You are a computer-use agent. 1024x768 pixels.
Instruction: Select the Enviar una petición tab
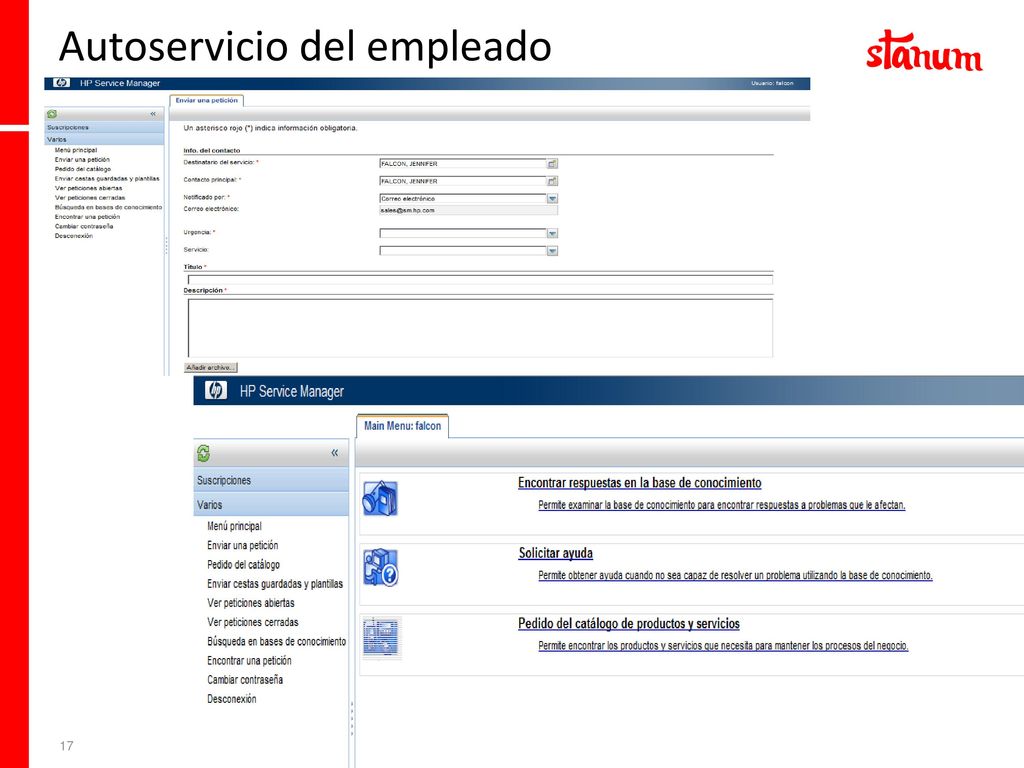(x=206, y=101)
